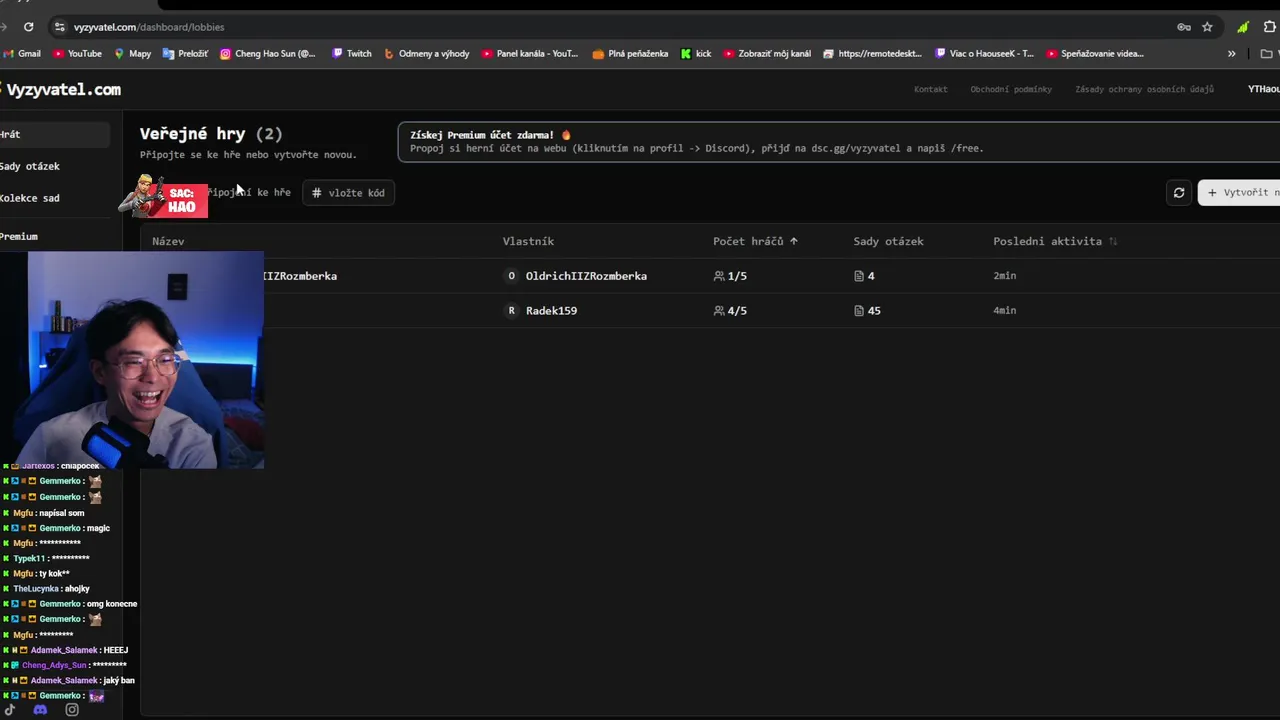
Task: Open the Cheng Hao Sun Instagram bookmark
Action: click(x=268, y=54)
